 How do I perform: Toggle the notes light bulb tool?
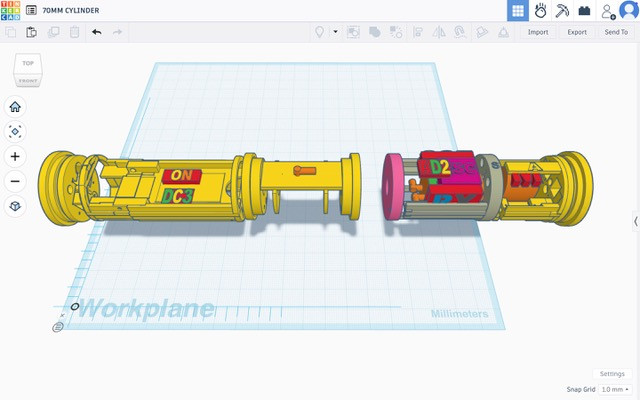[321, 32]
